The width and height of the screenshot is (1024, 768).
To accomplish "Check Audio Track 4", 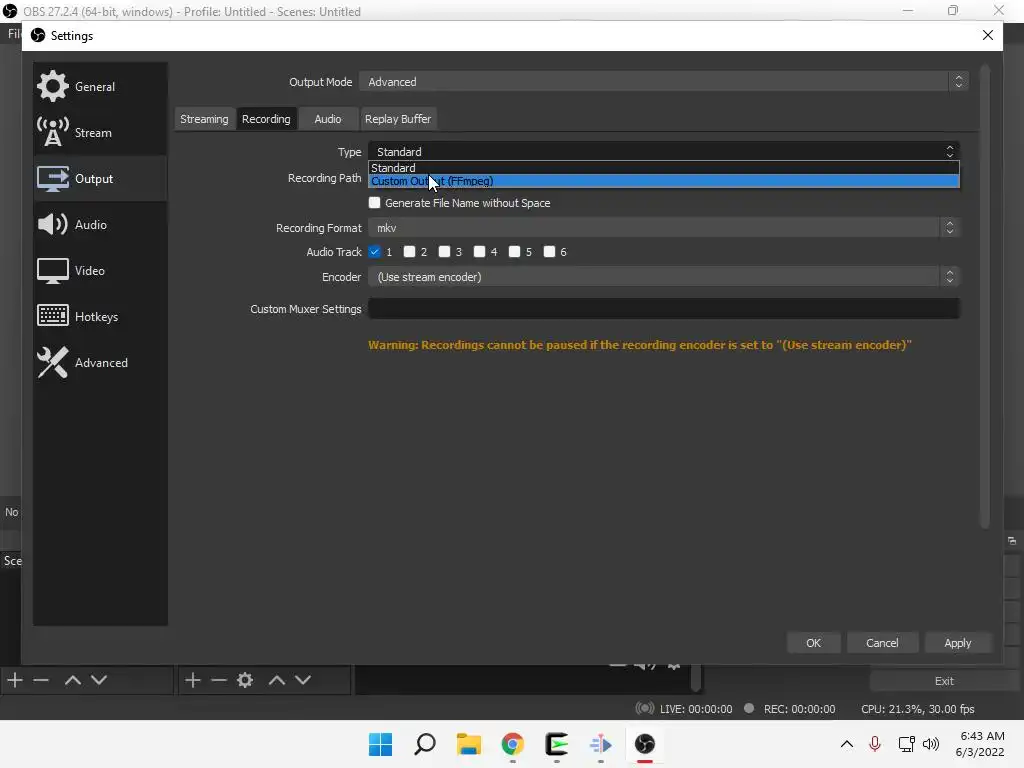I will 479,252.
